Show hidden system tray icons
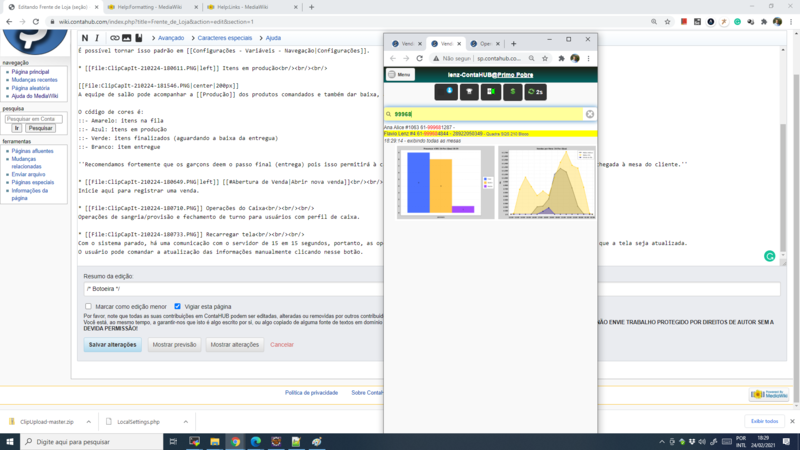 click(662, 442)
